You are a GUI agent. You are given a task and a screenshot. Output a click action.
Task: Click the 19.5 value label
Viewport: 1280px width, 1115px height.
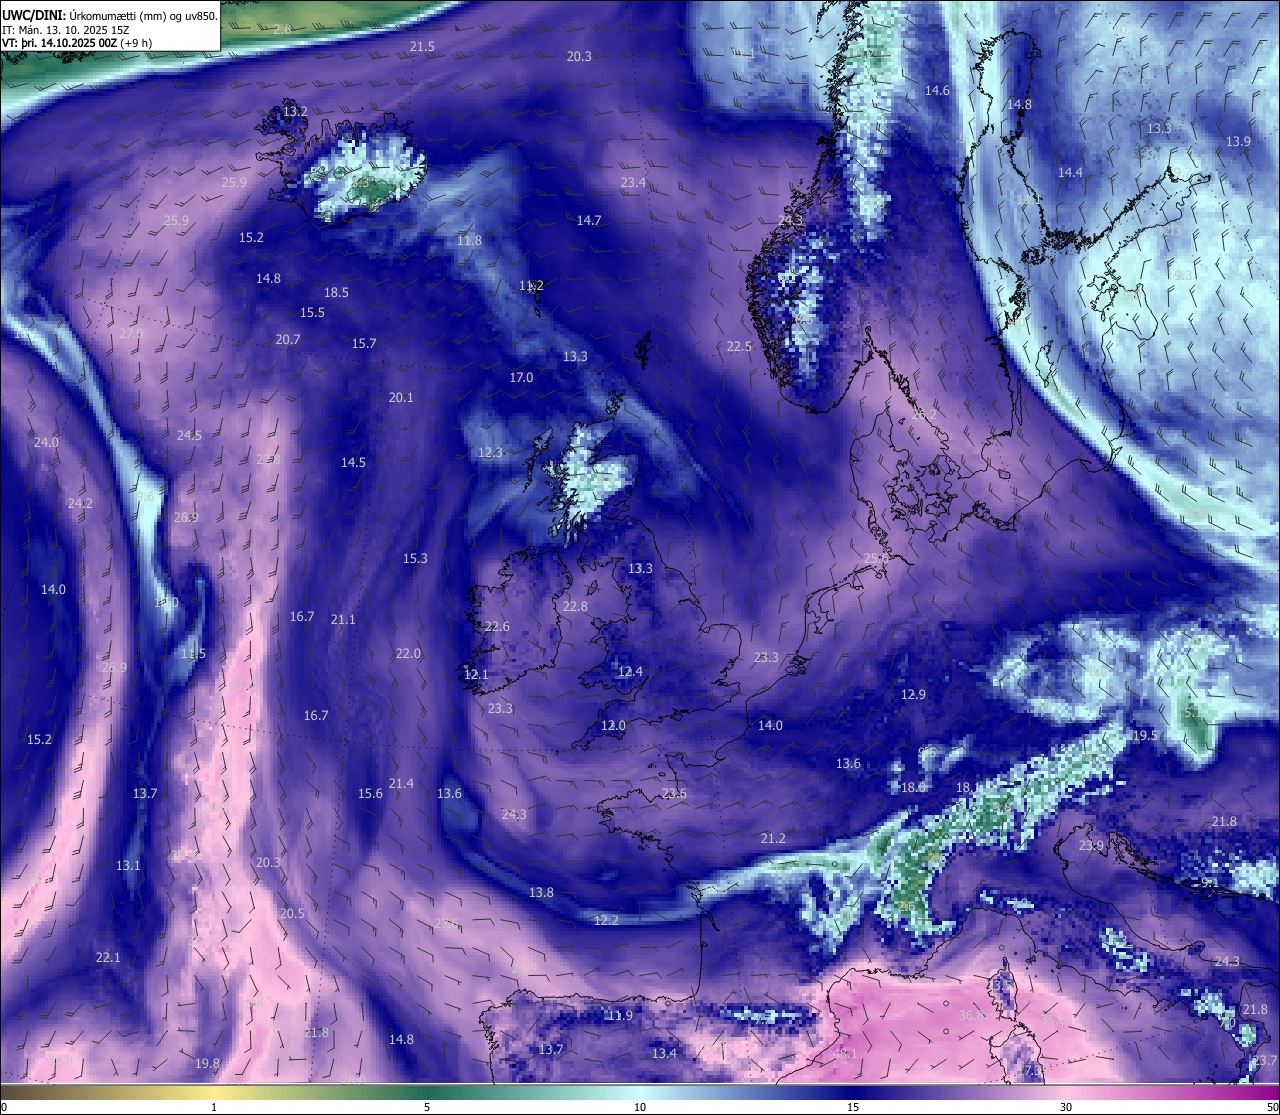[x=1145, y=736]
